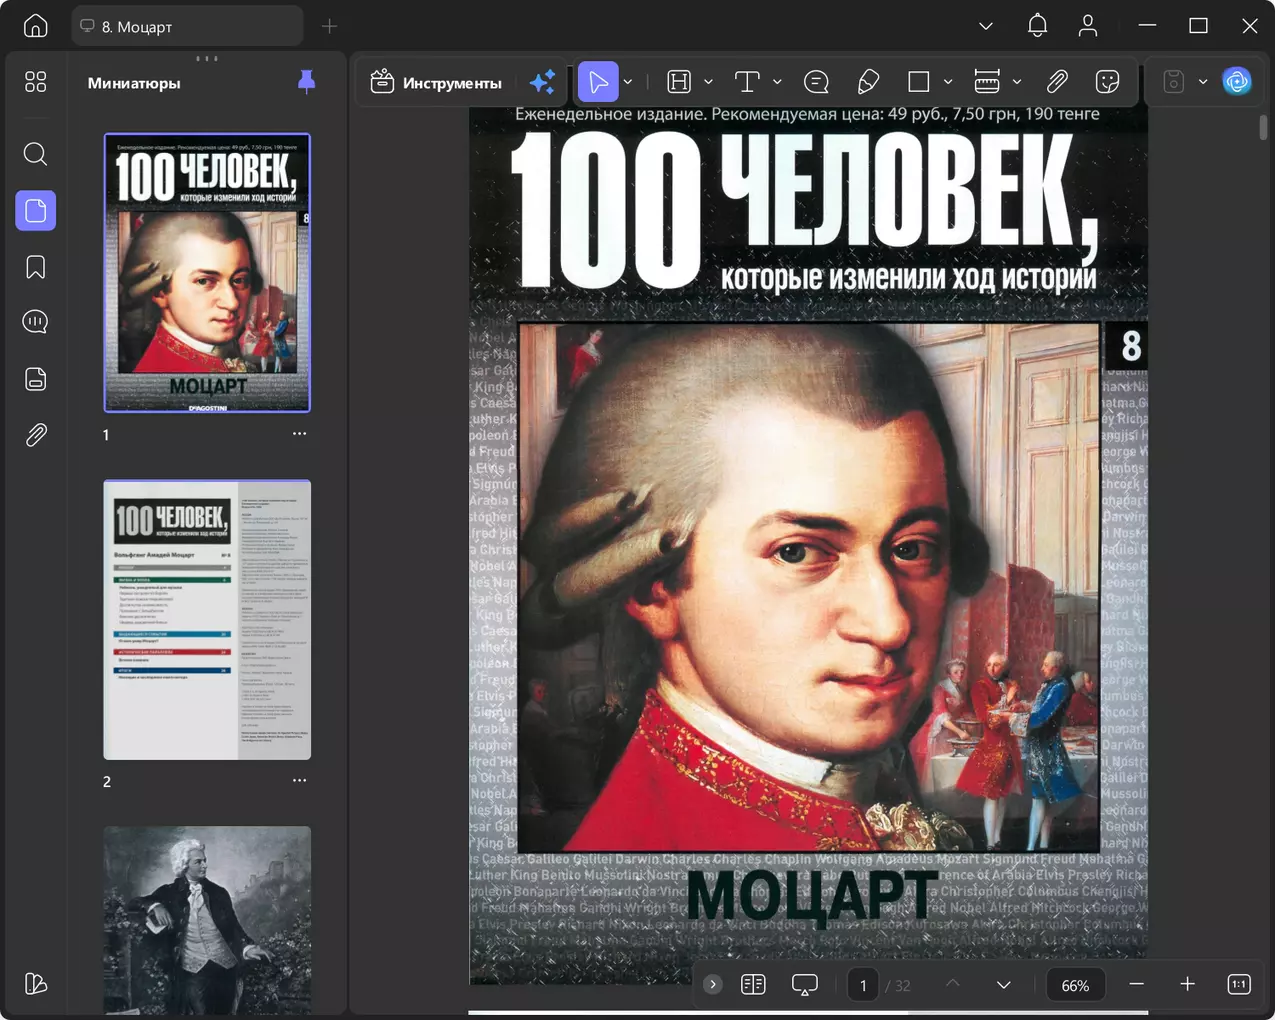Click the horizontal document scrollbar

point(689,1013)
